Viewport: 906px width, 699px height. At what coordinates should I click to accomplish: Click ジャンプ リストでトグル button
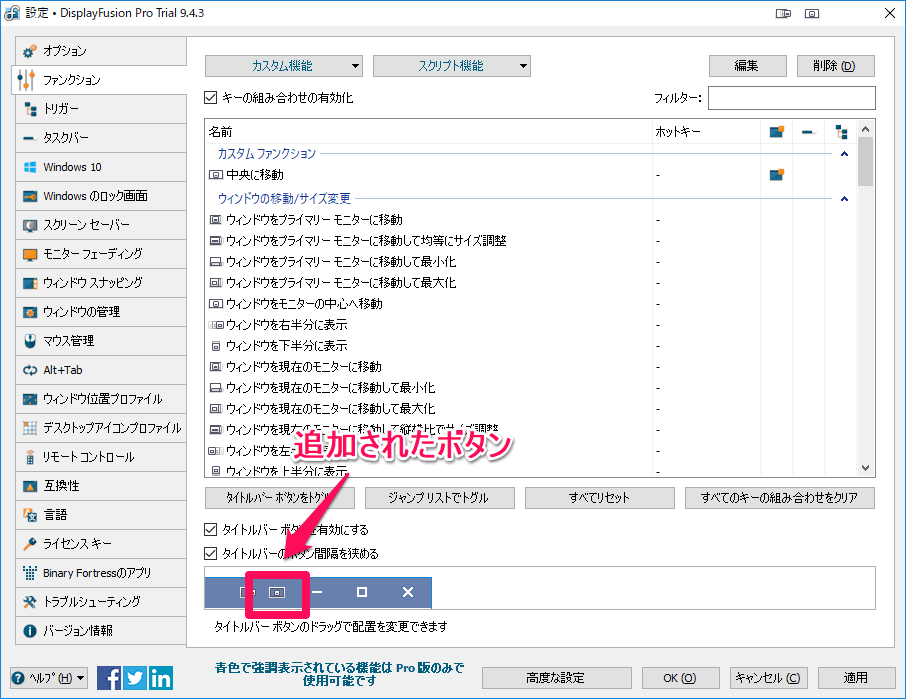(x=440, y=498)
